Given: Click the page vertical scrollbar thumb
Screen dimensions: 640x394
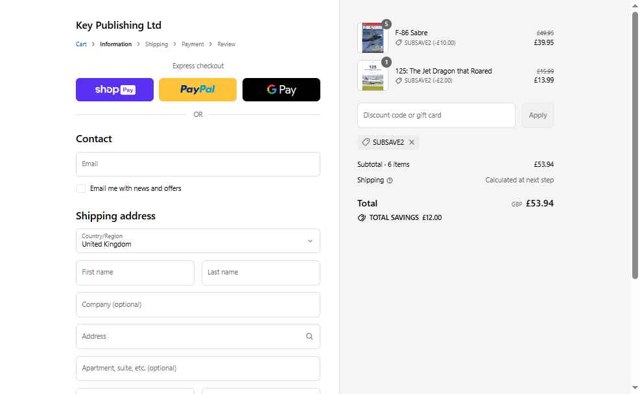Looking at the screenshot, I should tap(635, 146).
